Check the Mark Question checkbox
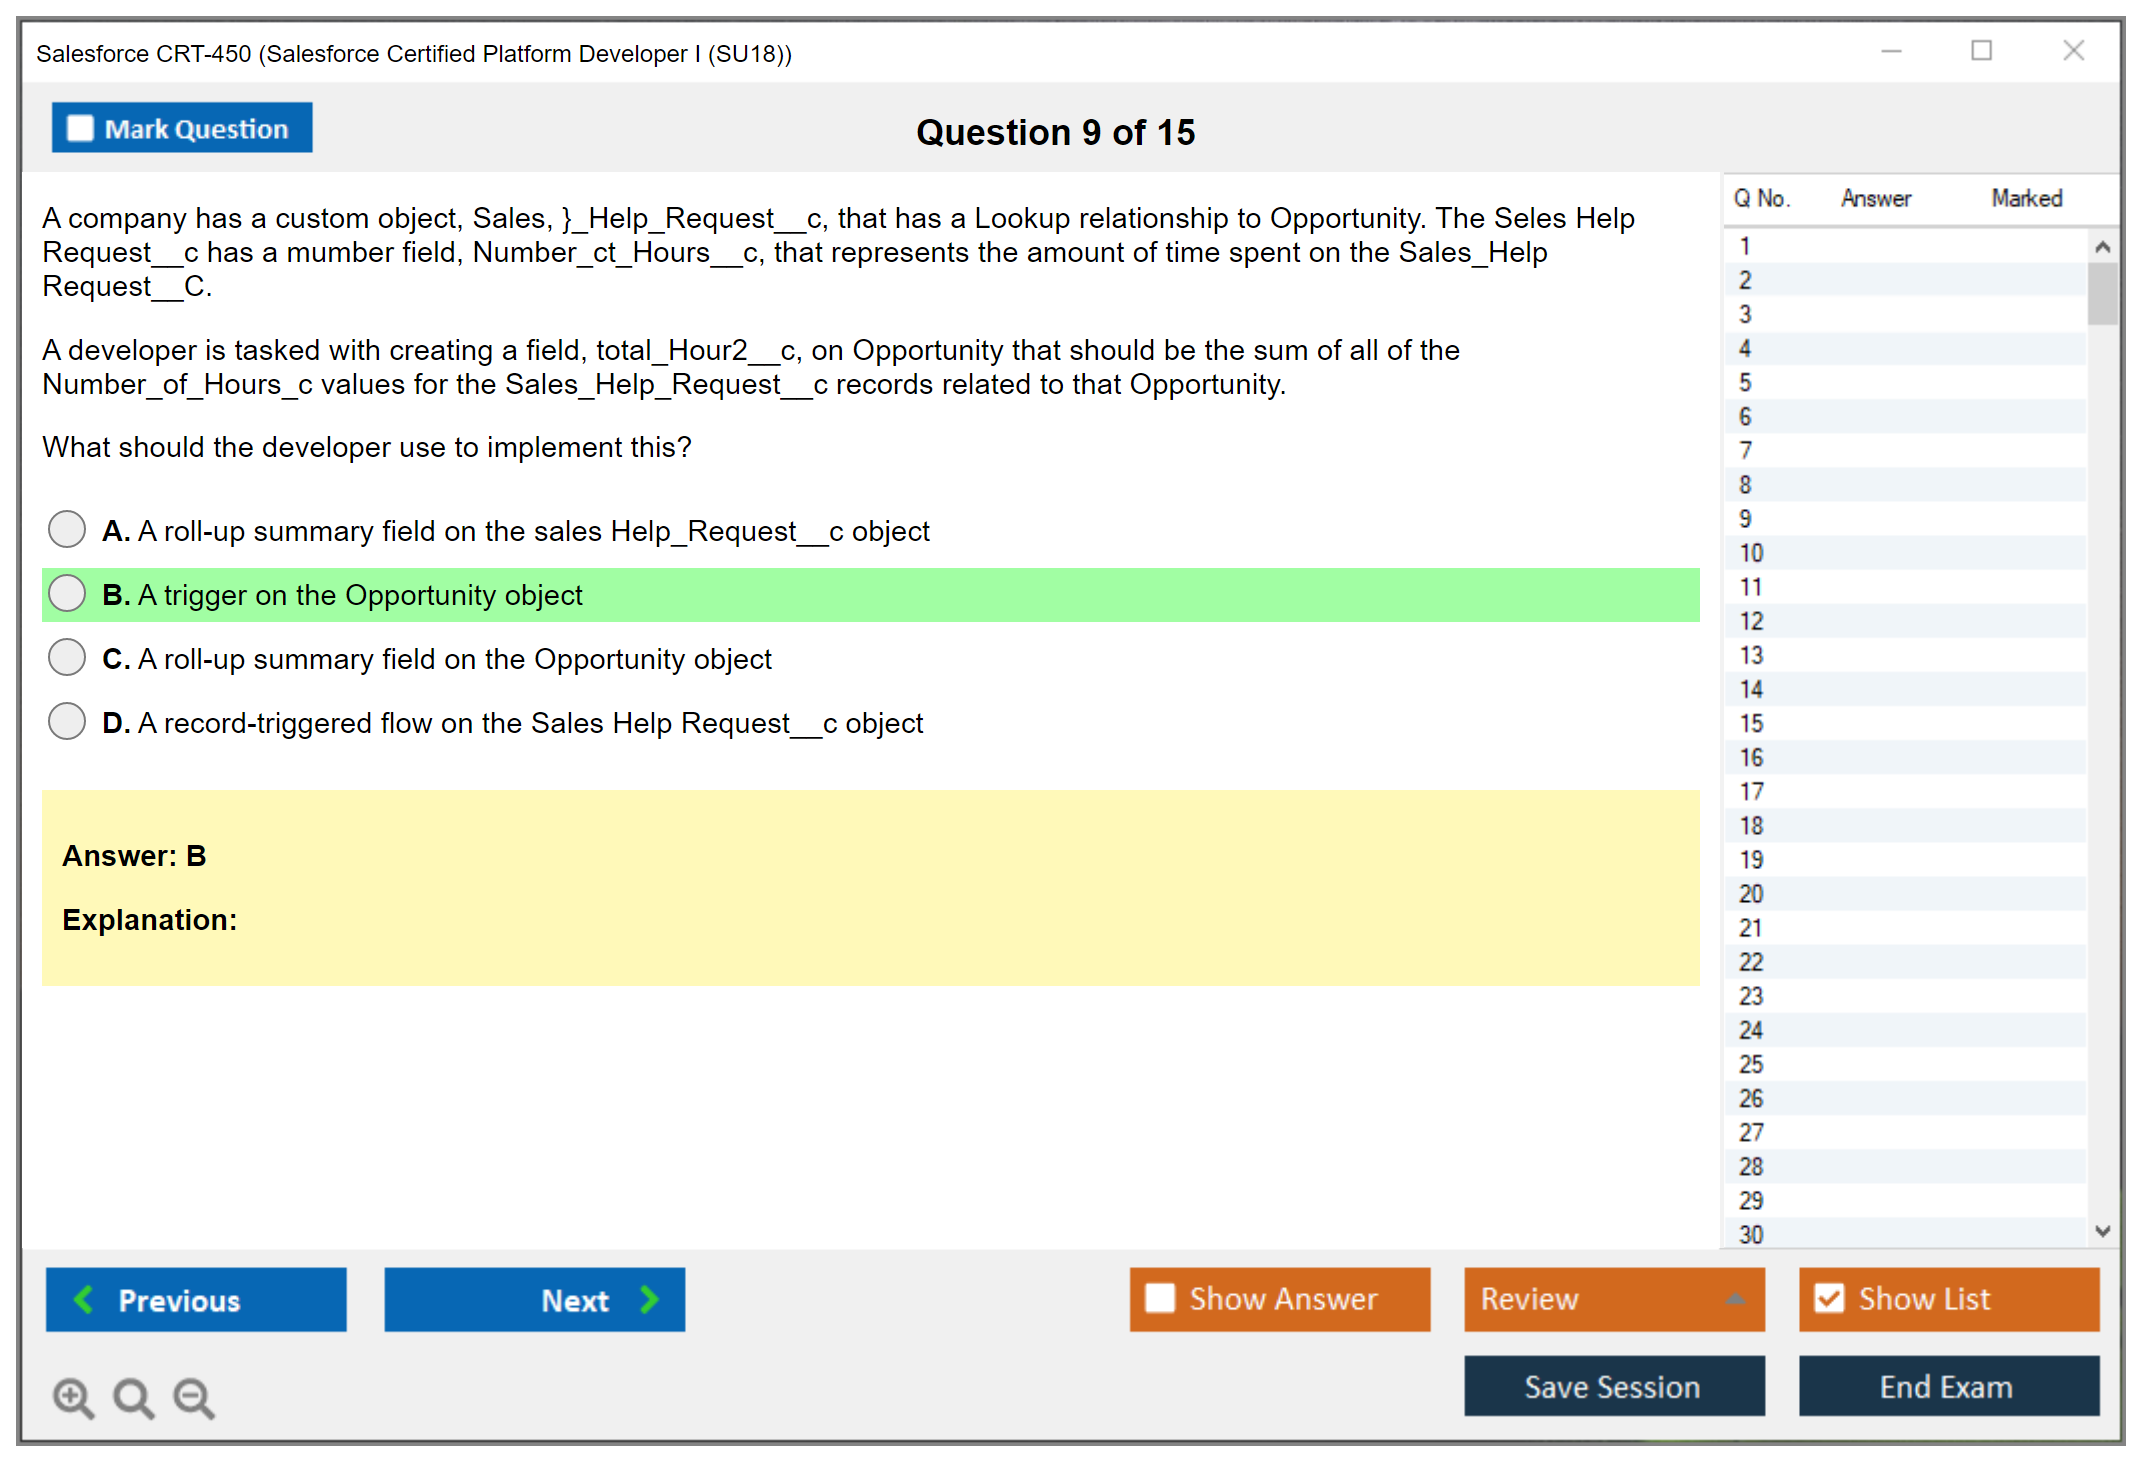Viewport: 2150px width, 1470px height. pos(80,129)
